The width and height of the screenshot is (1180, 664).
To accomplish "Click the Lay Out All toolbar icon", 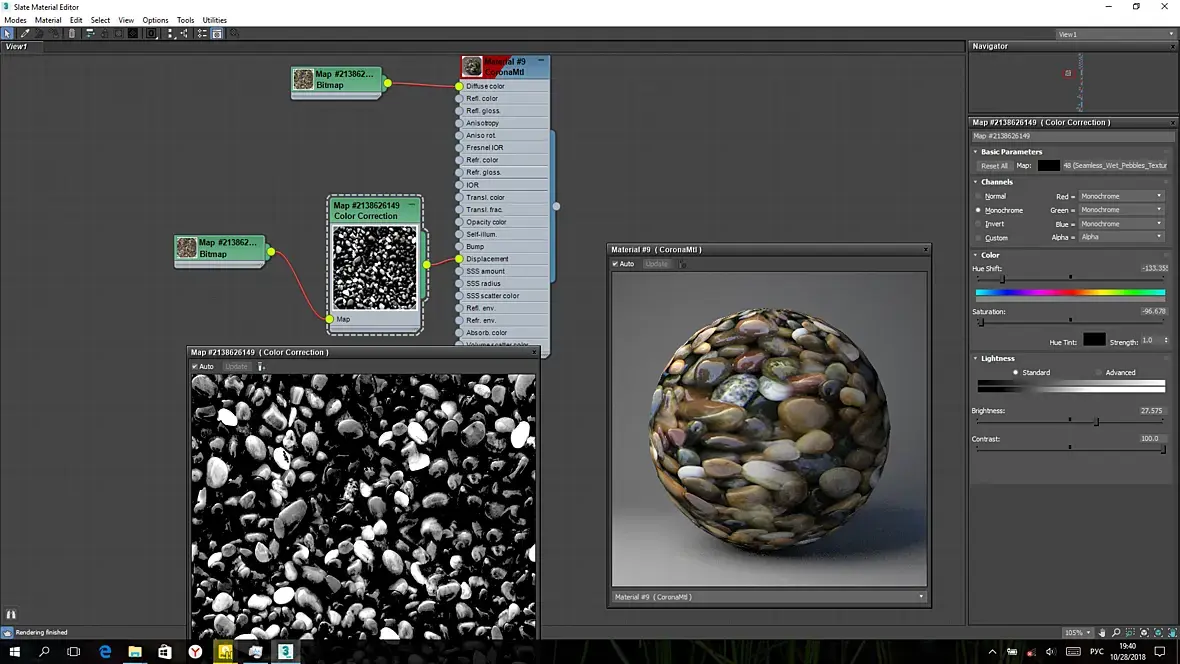I will point(170,33).
